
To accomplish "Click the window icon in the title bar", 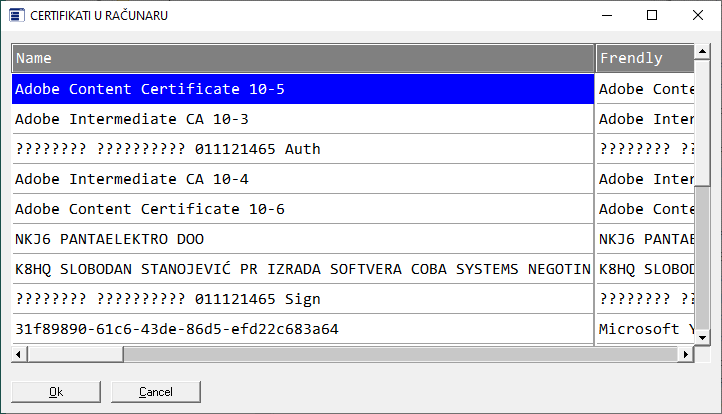I will (x=17, y=15).
